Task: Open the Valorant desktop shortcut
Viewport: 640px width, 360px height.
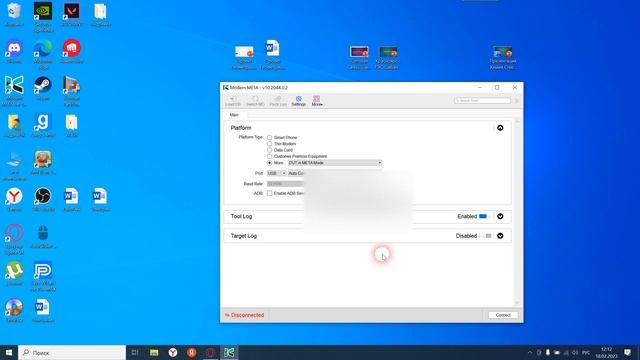Action: (72, 15)
